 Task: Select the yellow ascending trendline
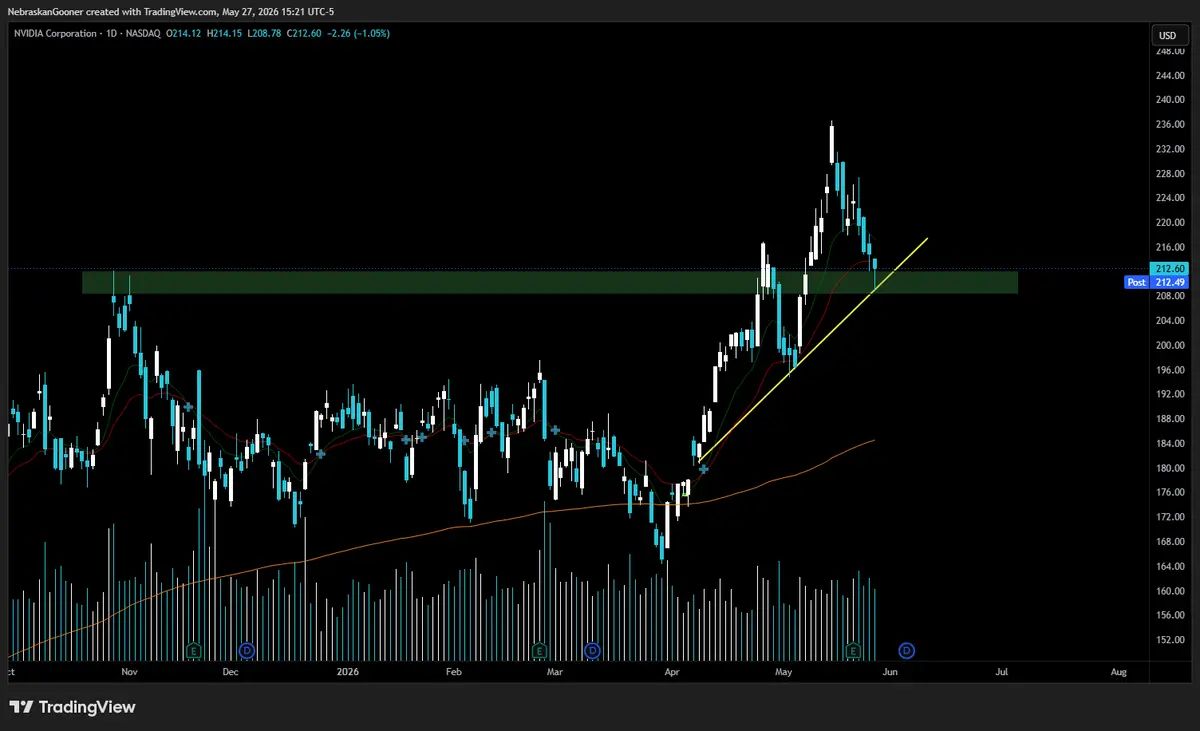813,349
